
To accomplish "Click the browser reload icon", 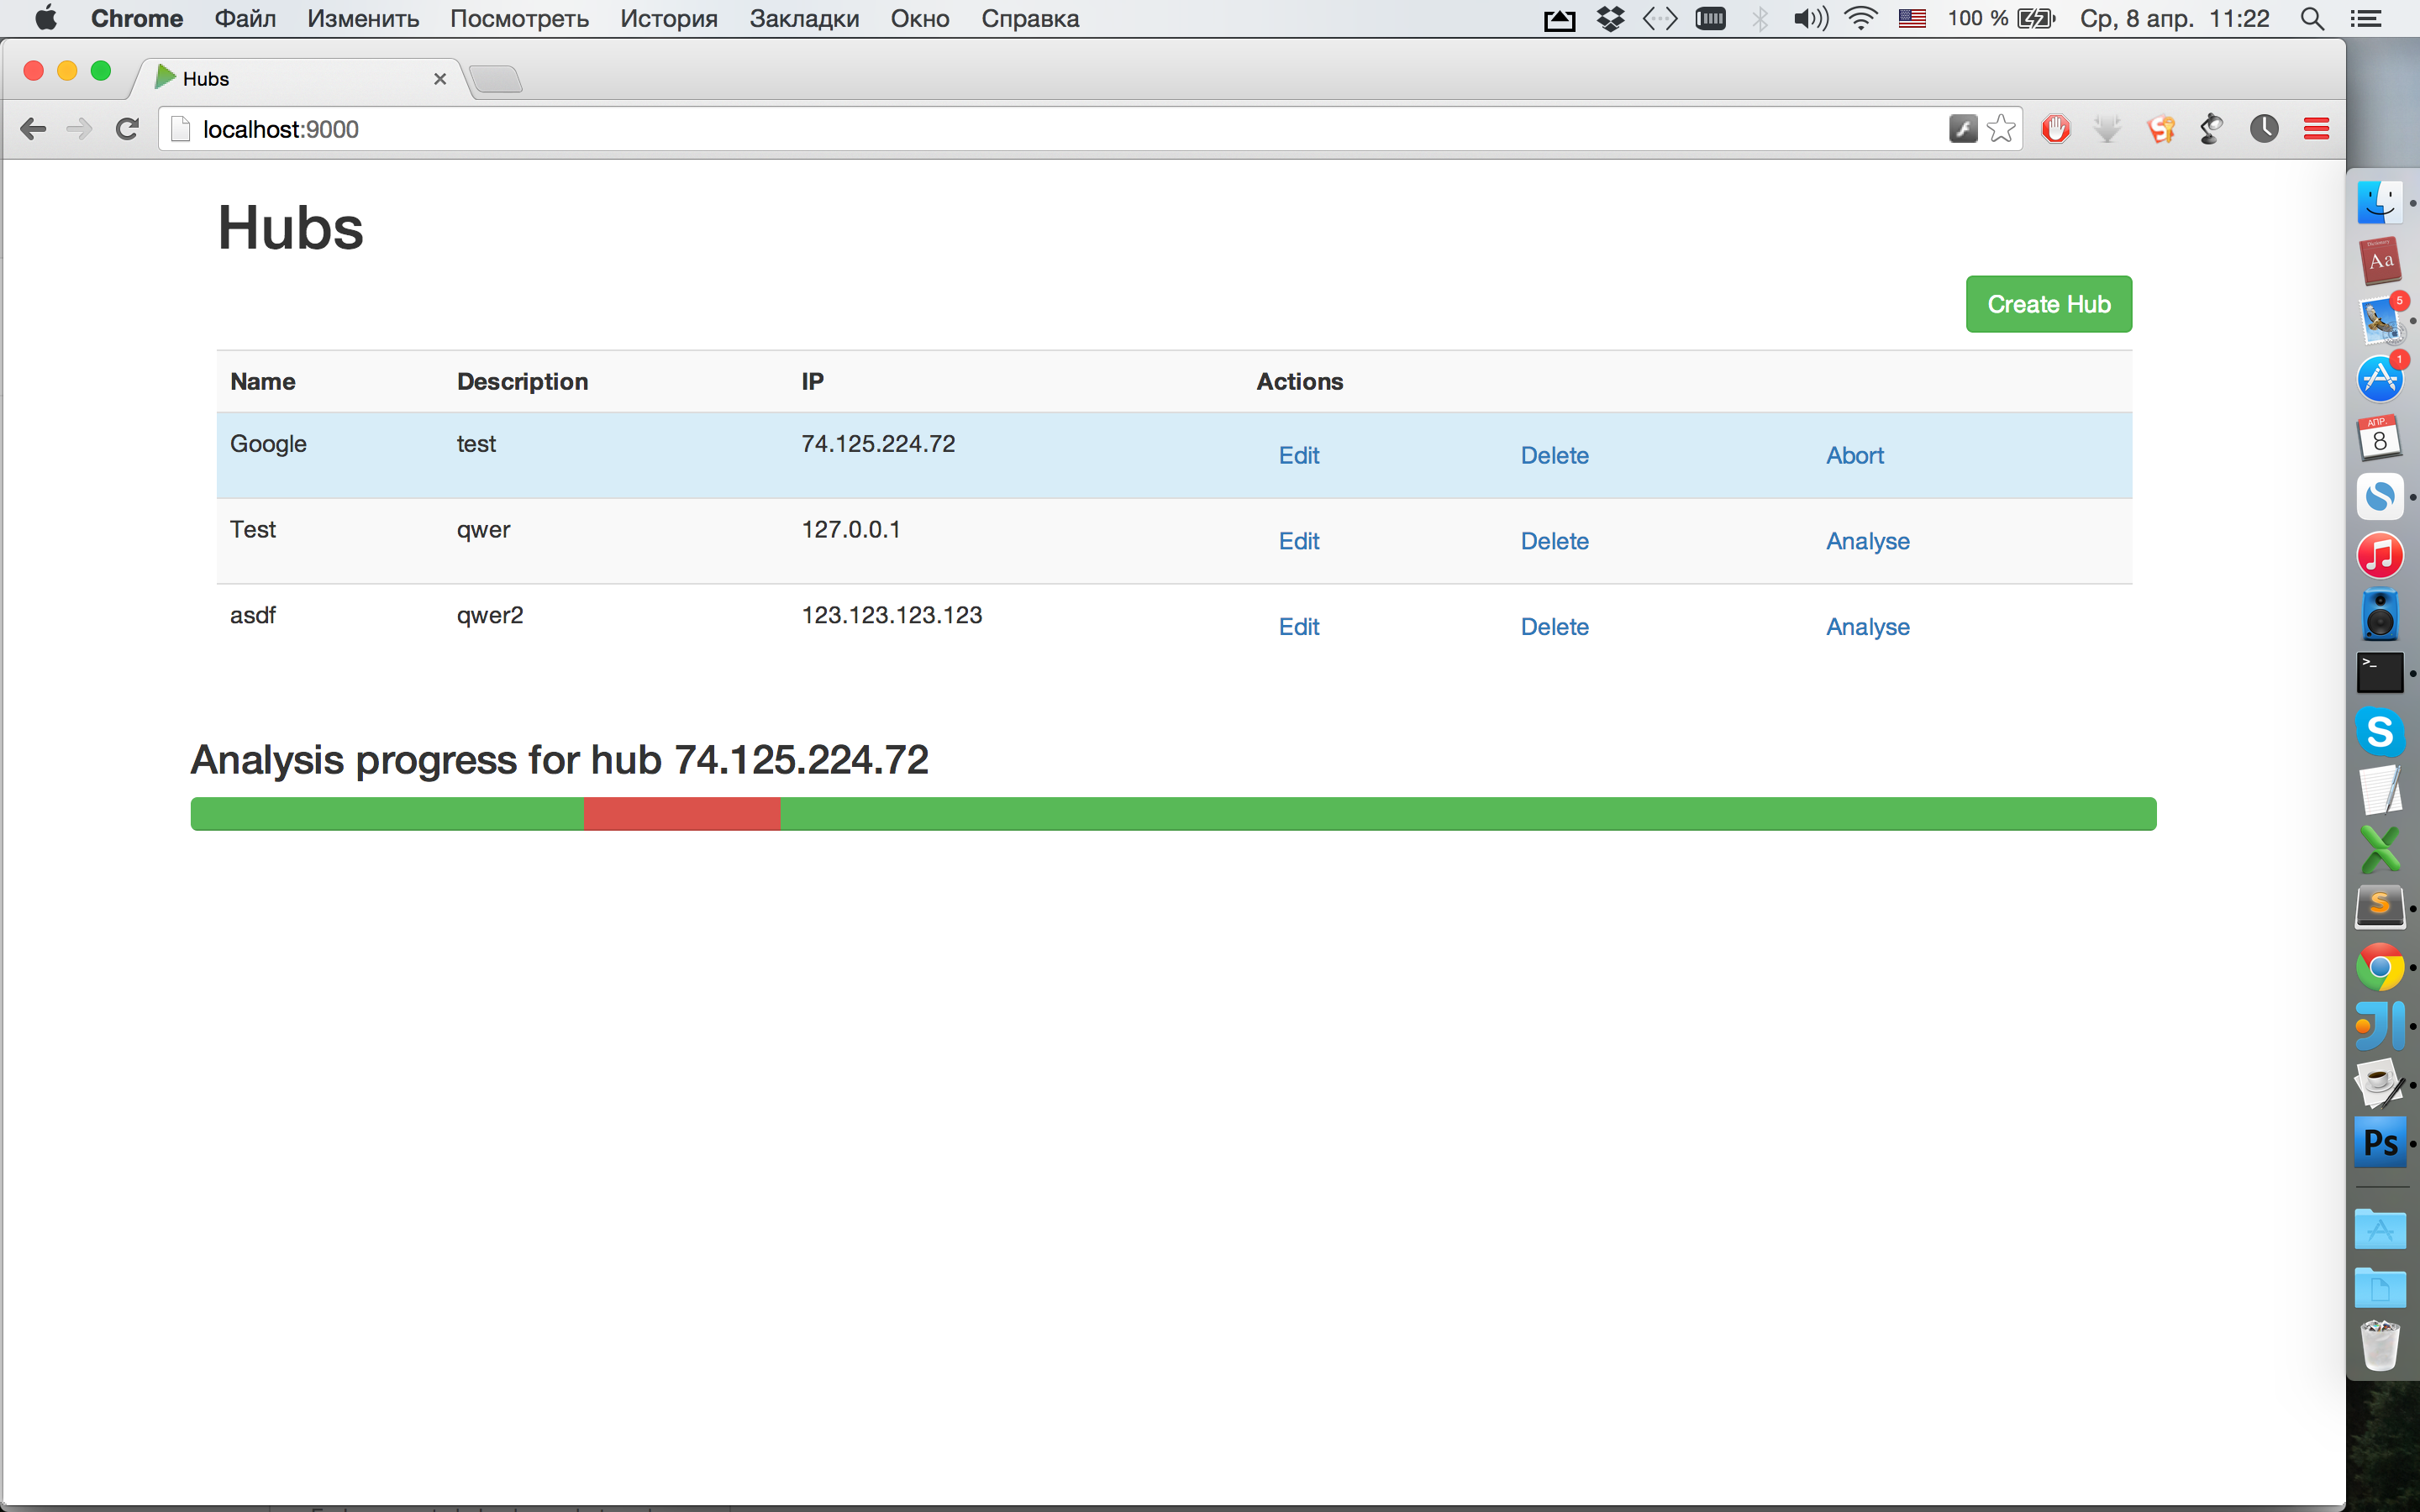I will pos(127,129).
